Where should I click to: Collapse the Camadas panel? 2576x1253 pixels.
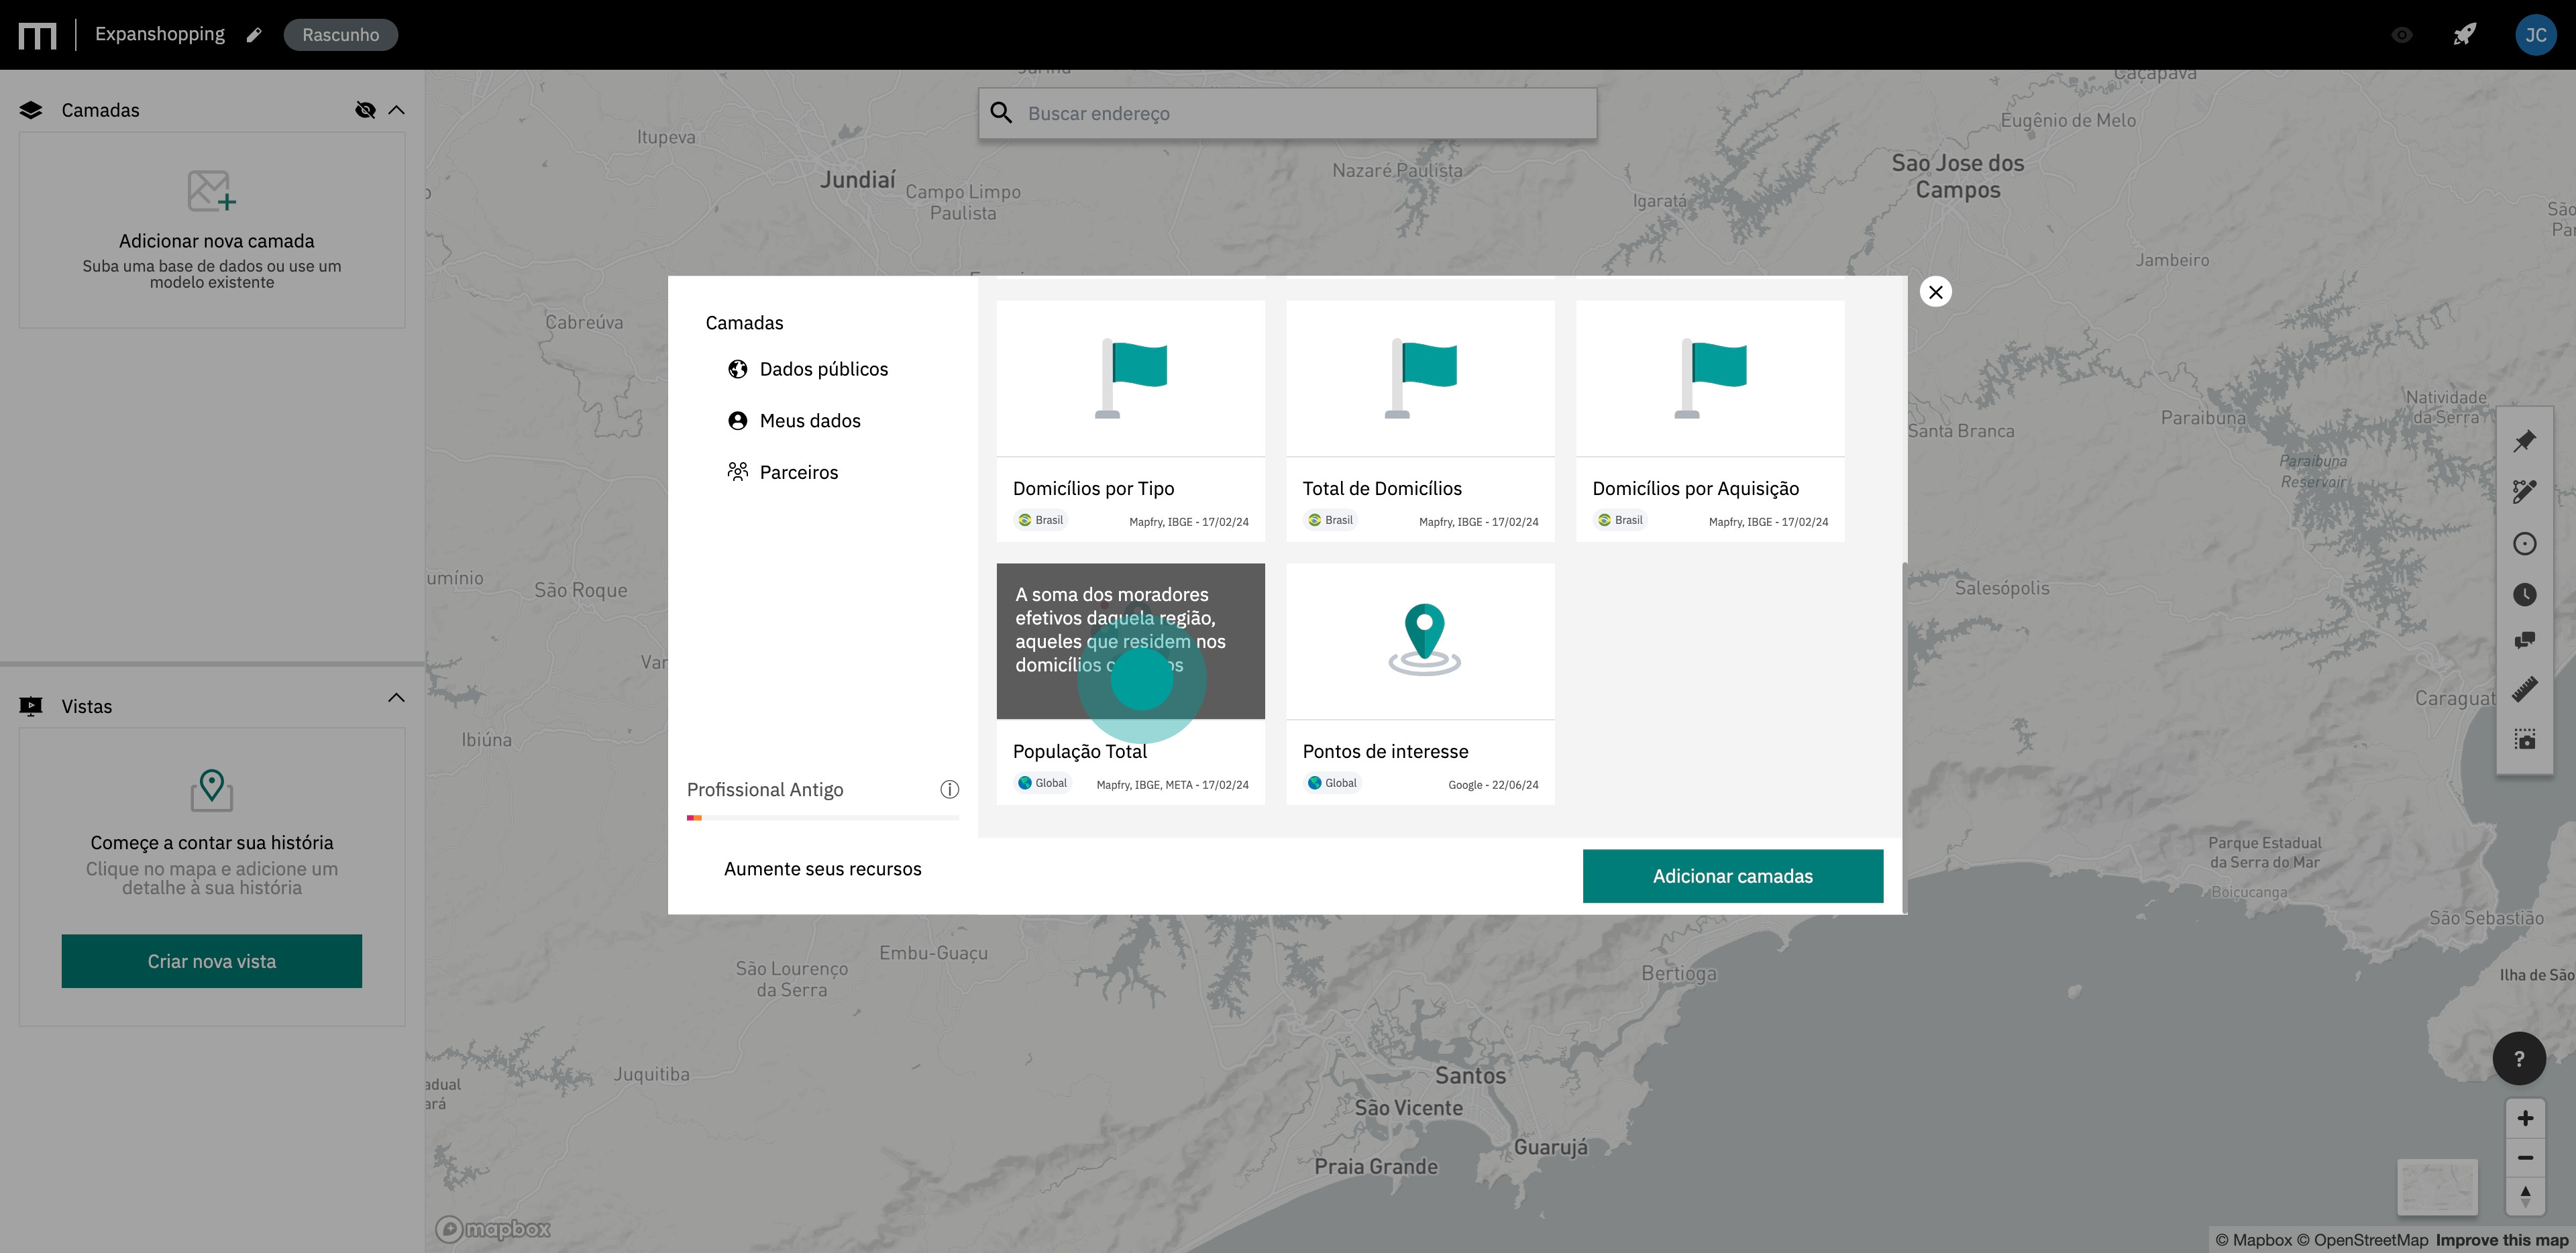click(x=397, y=110)
